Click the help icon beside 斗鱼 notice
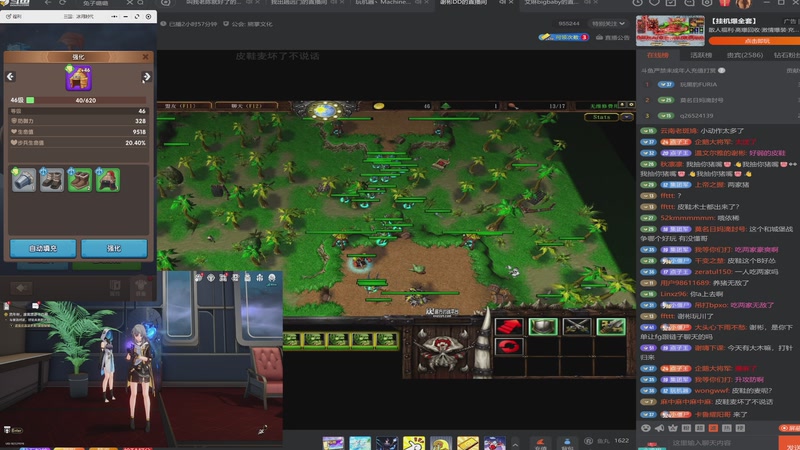 [x=721, y=70]
